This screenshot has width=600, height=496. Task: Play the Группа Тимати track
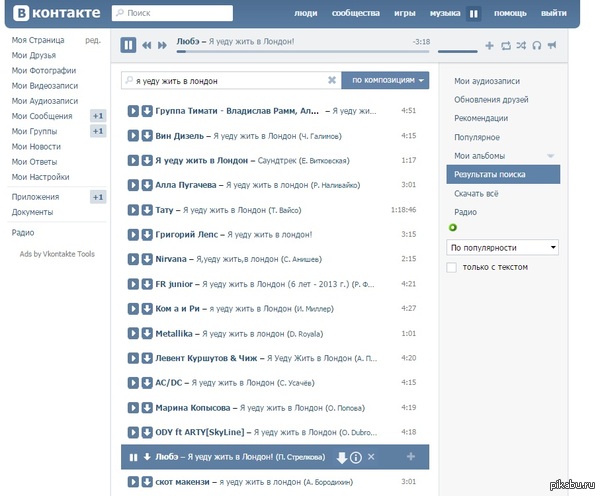[x=133, y=111]
